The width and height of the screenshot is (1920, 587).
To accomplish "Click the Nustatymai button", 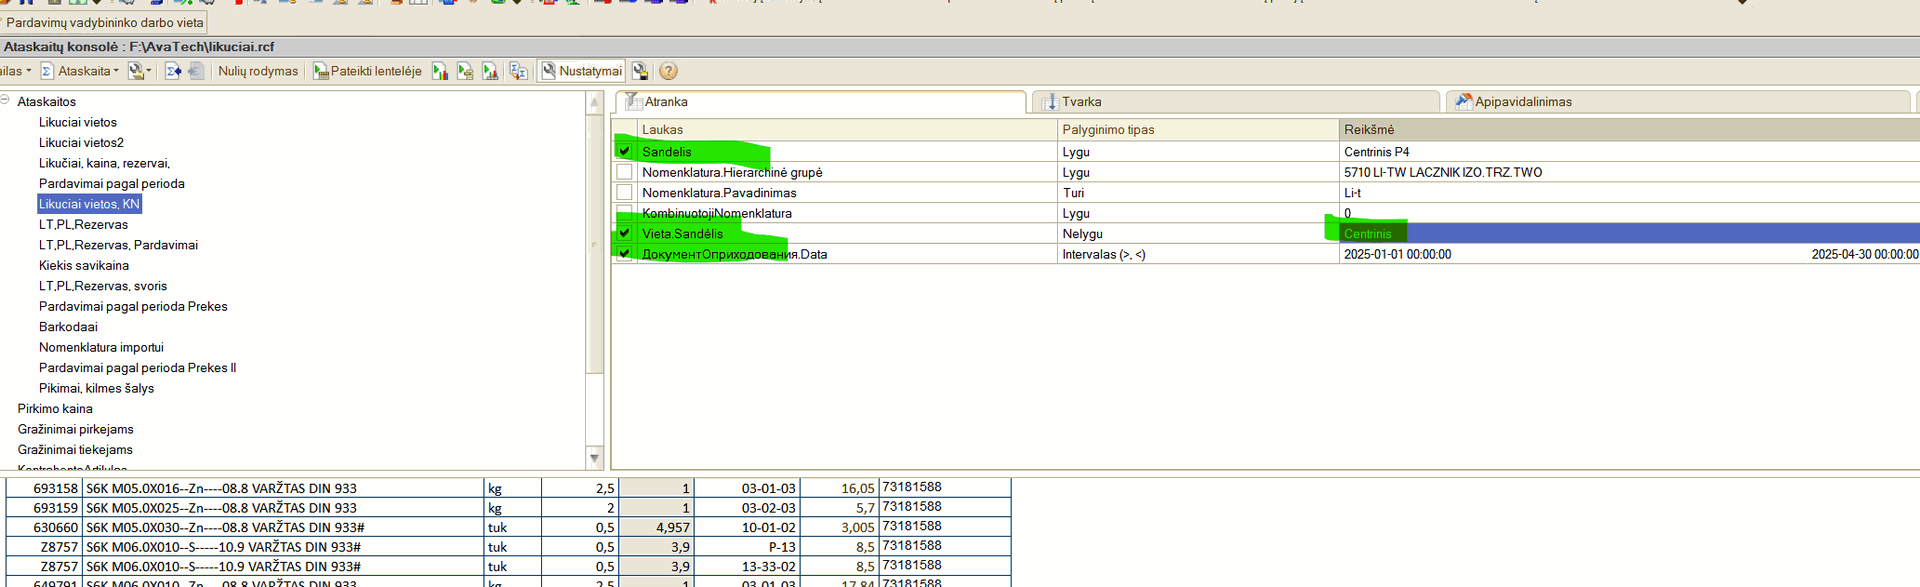I will [x=581, y=71].
